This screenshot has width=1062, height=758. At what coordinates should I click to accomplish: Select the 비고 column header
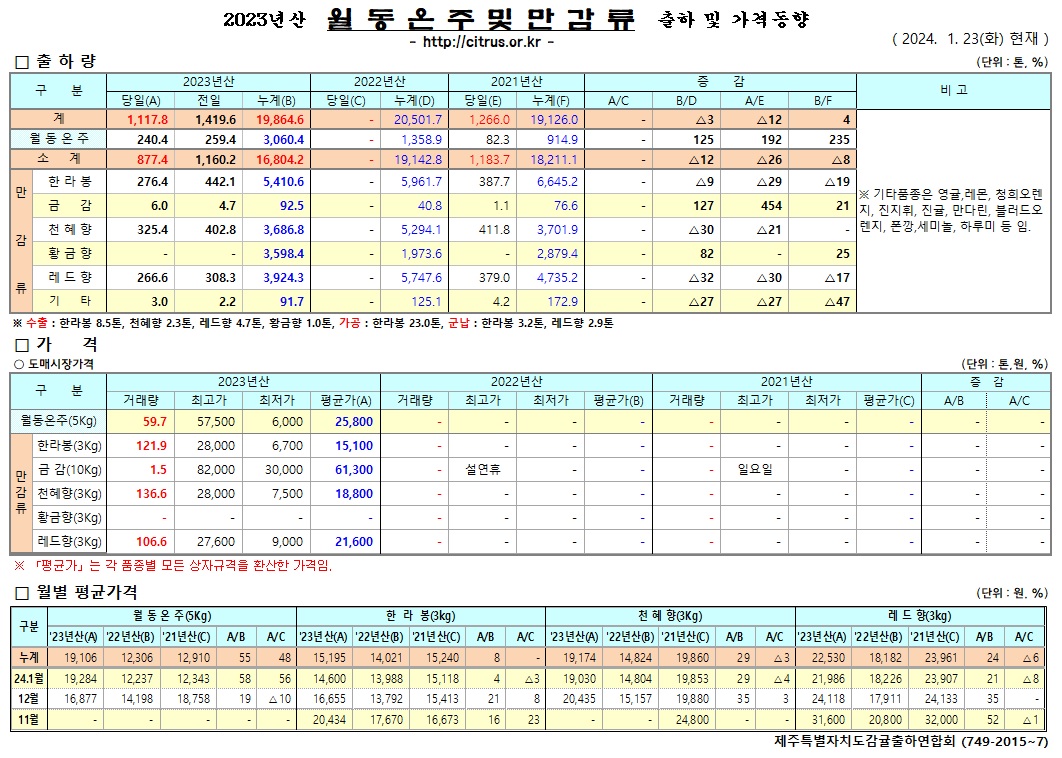[953, 90]
